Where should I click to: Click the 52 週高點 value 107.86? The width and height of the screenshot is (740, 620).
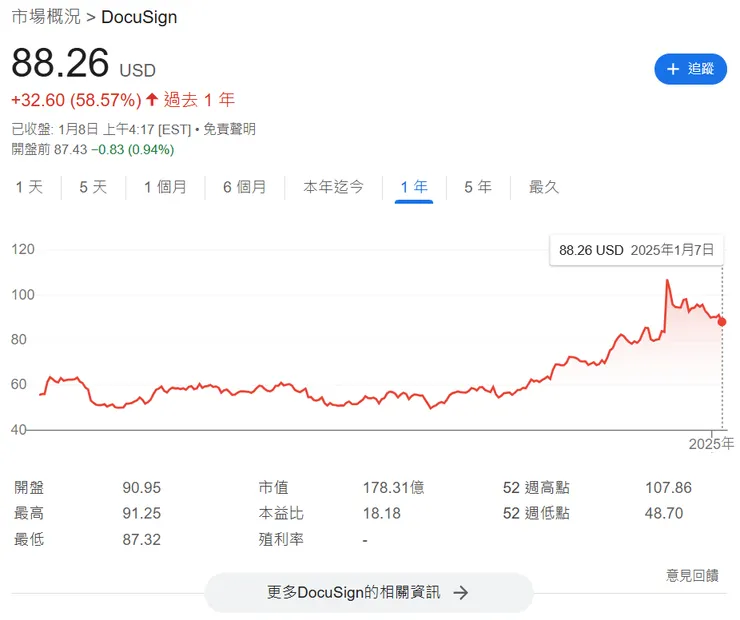[668, 487]
